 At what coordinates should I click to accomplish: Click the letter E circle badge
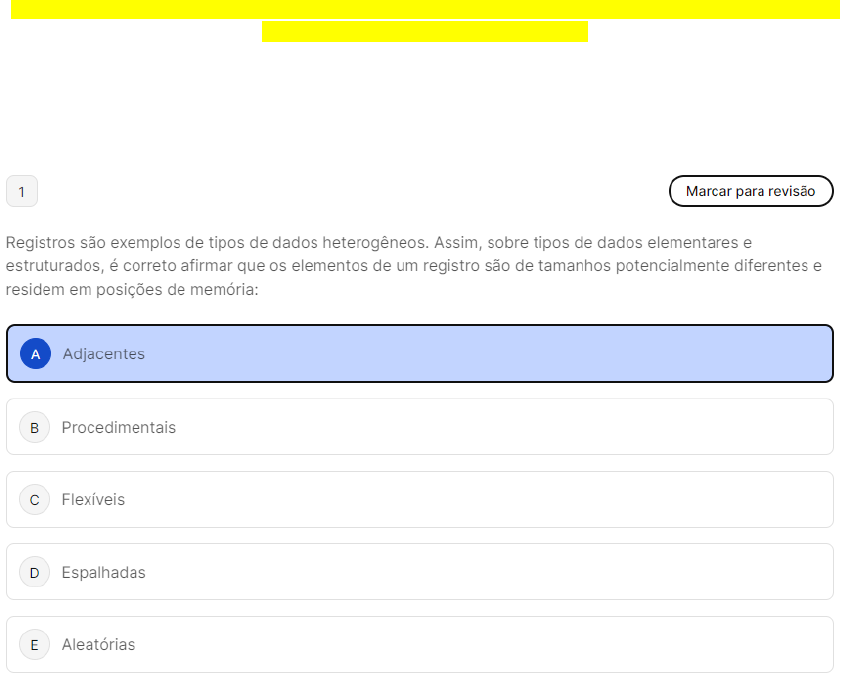34,645
